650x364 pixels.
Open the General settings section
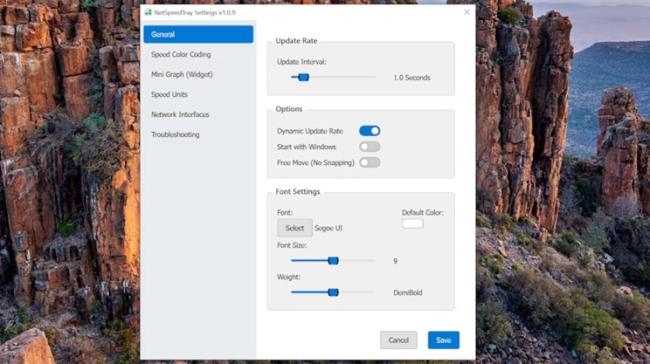199,34
